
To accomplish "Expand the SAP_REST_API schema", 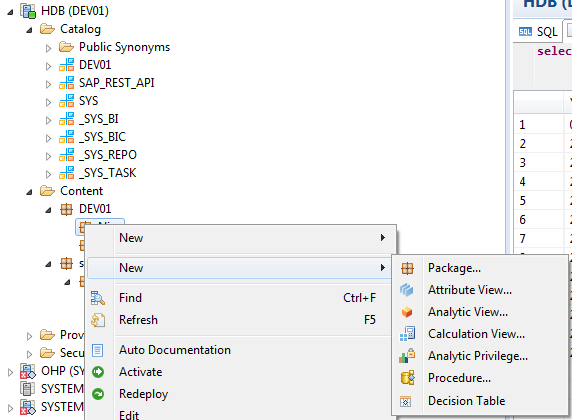I will pos(48,84).
